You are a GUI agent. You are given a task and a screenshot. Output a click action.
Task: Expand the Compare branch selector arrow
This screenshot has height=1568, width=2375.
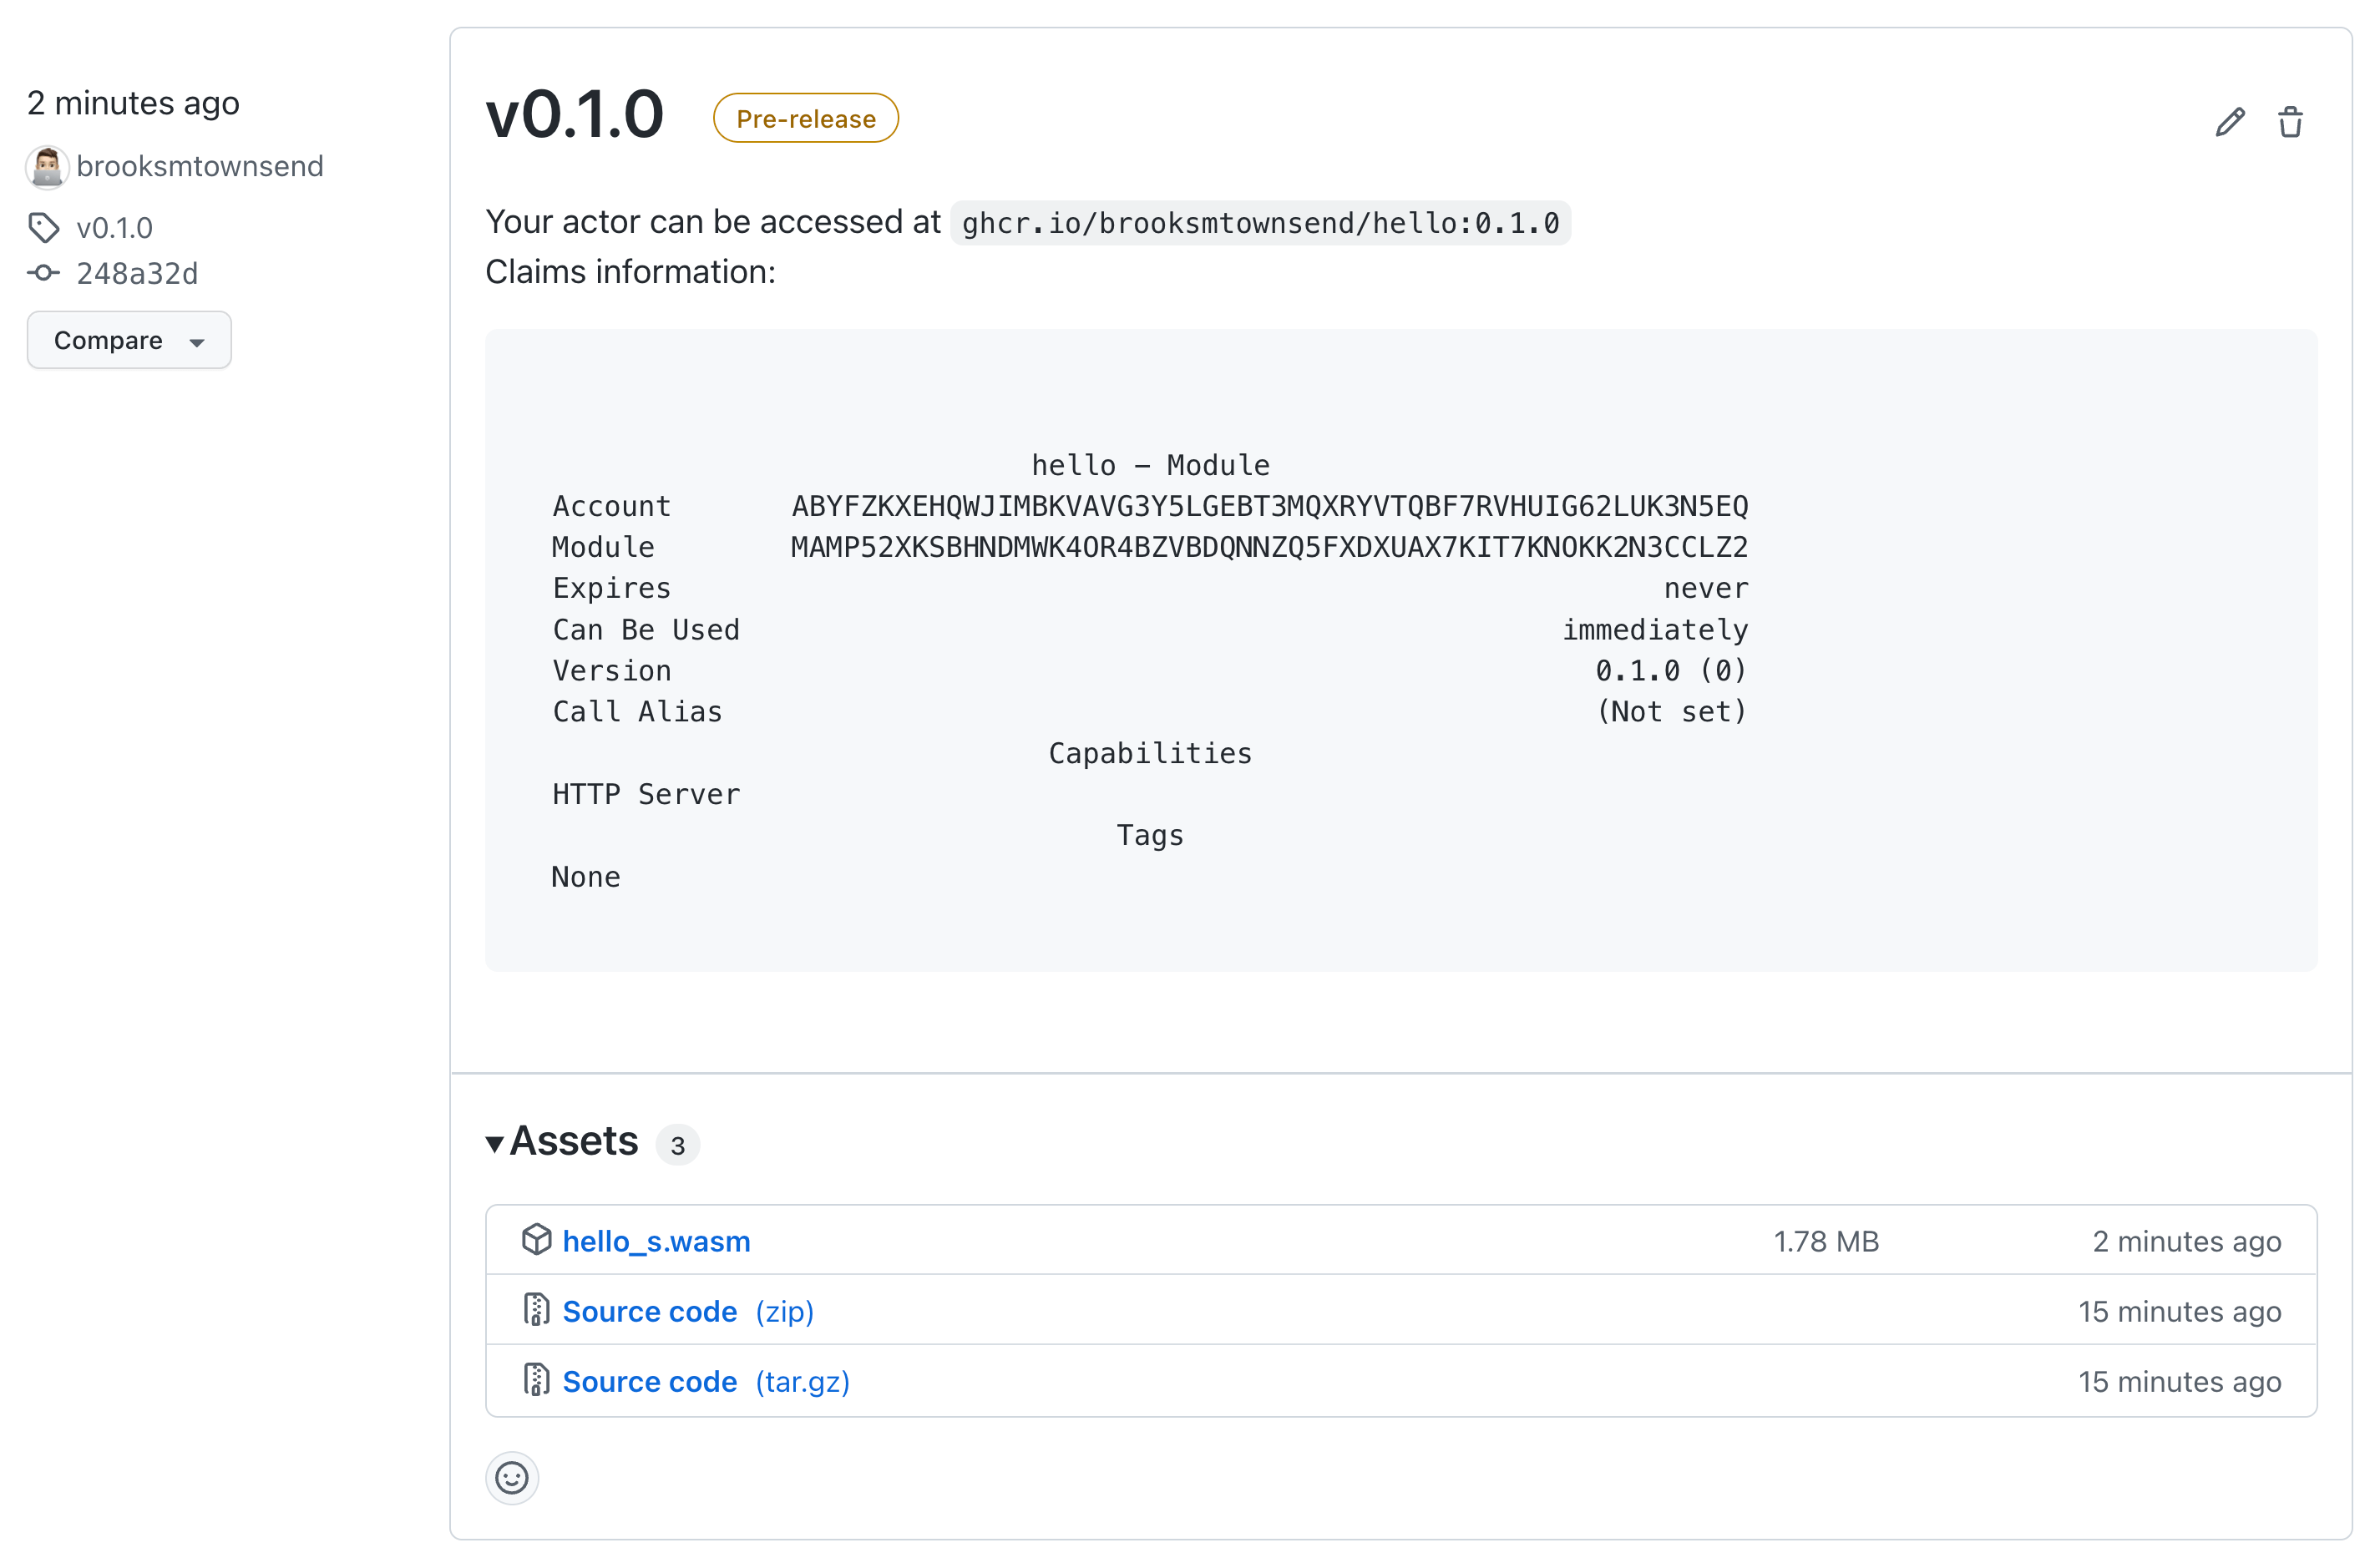pyautogui.click(x=196, y=341)
